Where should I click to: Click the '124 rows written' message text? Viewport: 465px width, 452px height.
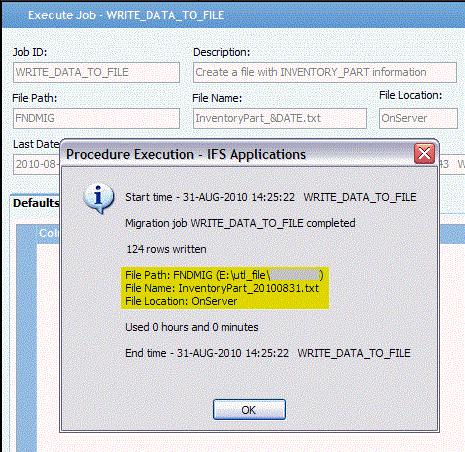tap(166, 249)
